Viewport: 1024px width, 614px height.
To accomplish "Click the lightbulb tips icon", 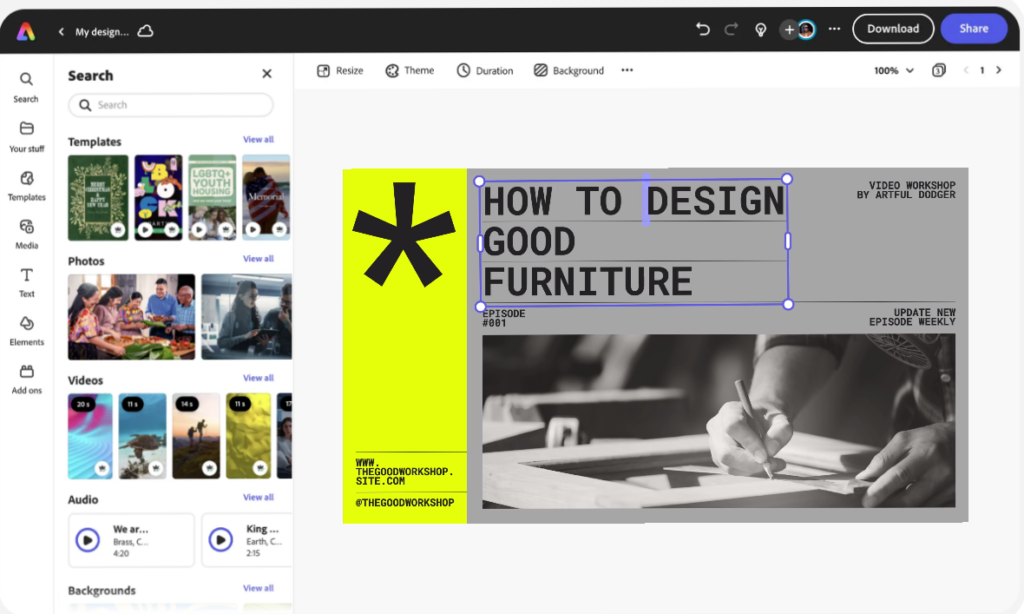I will (760, 30).
